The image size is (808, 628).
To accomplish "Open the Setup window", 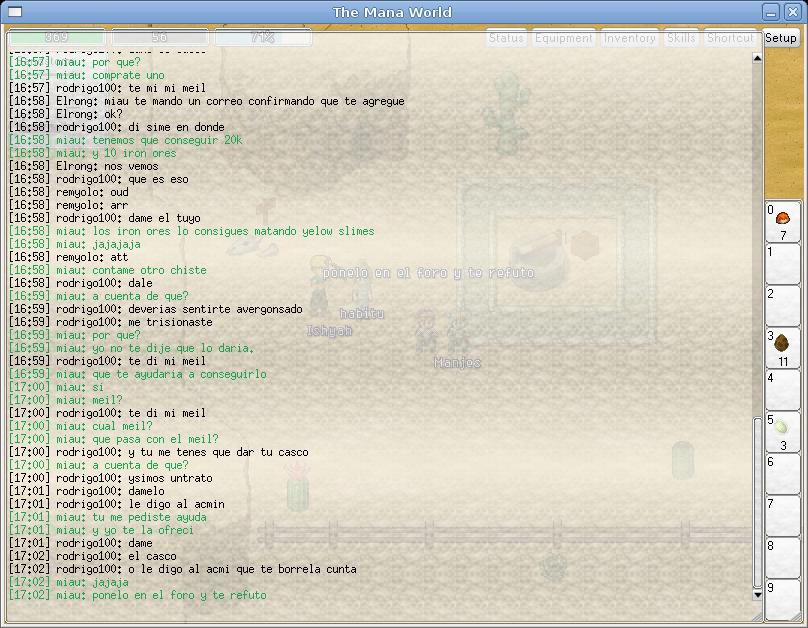I will (781, 38).
